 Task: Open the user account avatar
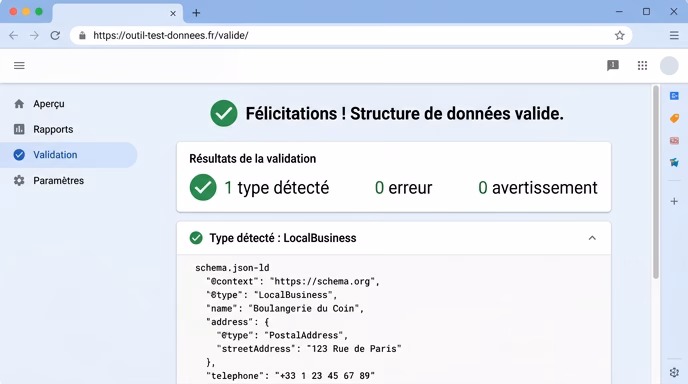pyautogui.click(x=669, y=66)
